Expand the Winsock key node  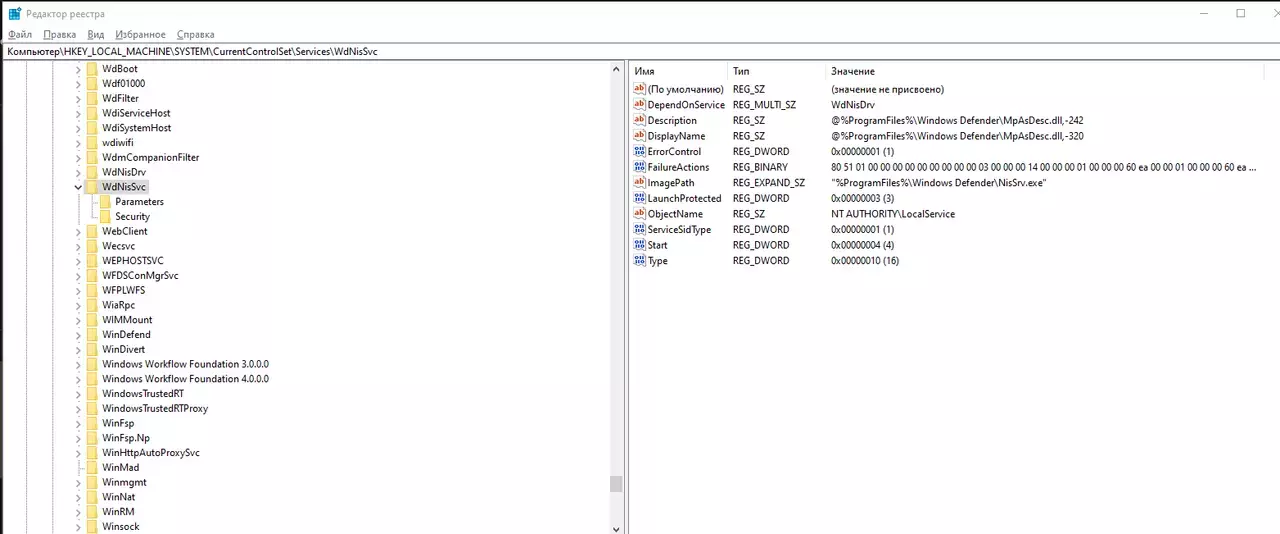coord(78,526)
